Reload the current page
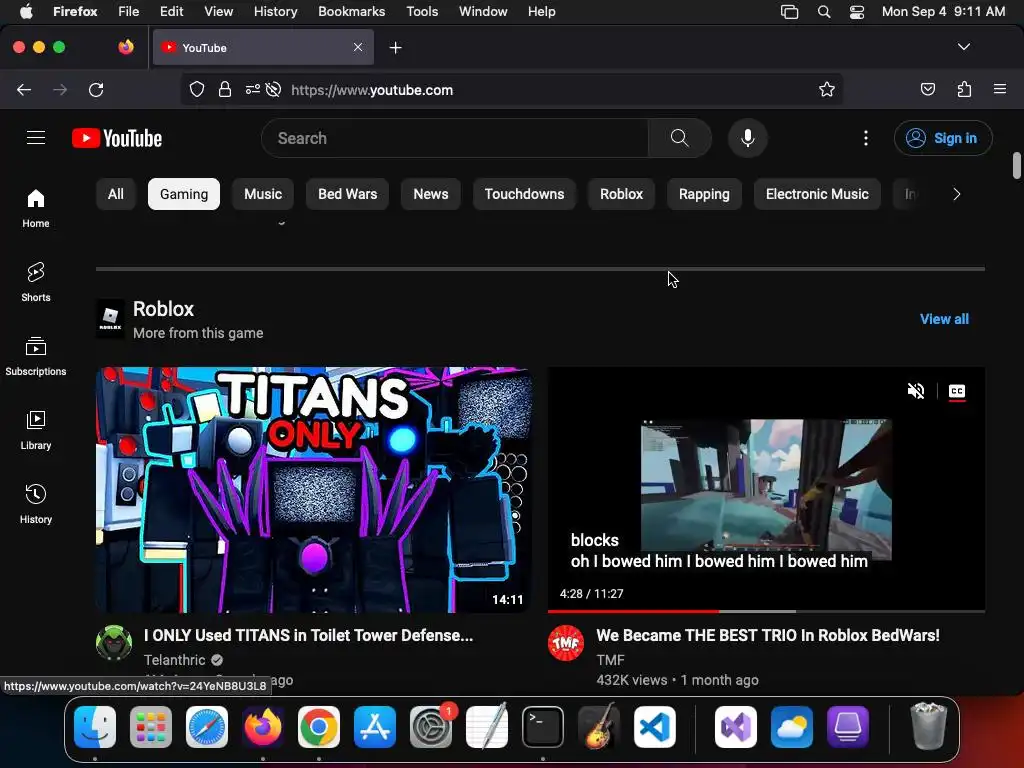 click(x=96, y=89)
